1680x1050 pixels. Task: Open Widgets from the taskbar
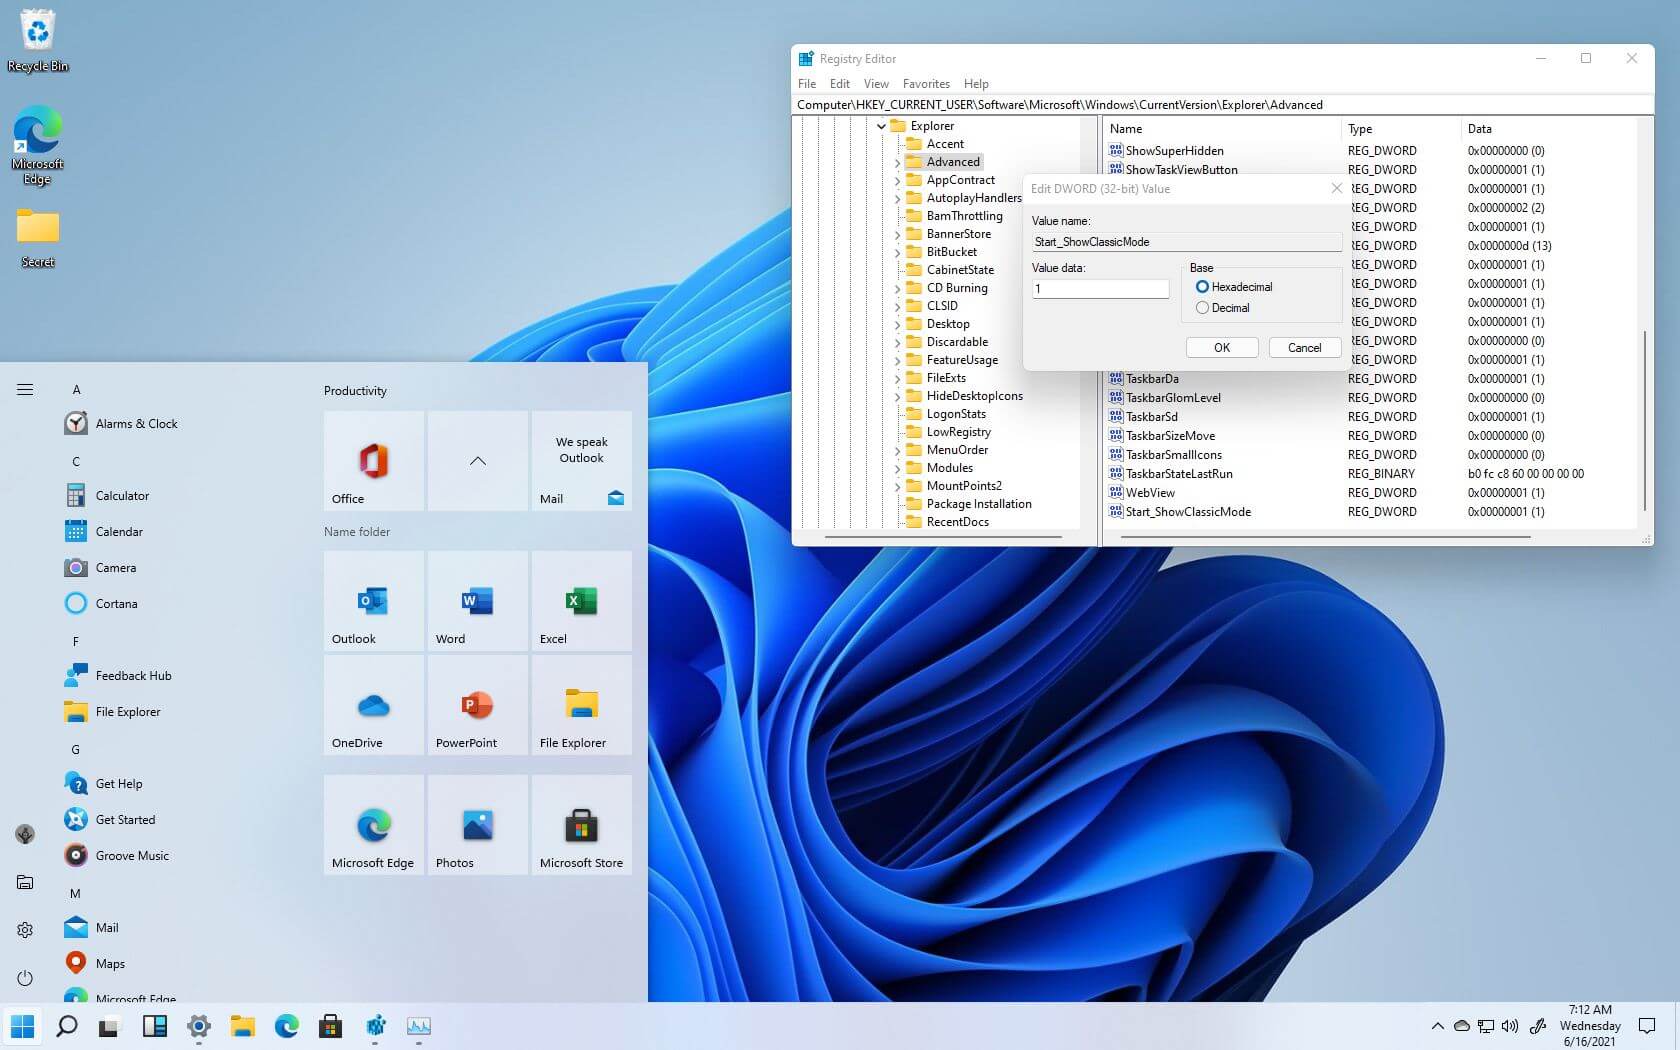click(155, 1026)
